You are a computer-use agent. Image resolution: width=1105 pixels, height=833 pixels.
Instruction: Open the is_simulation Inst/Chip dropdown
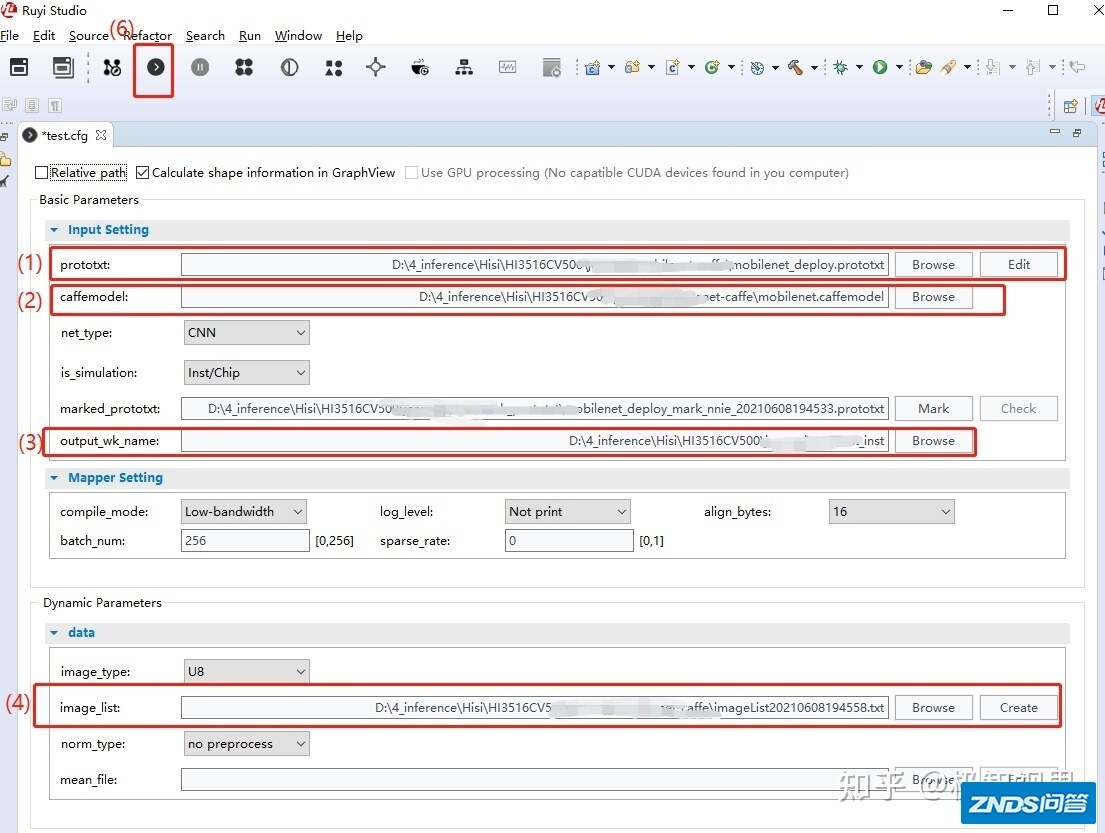[x=246, y=373]
